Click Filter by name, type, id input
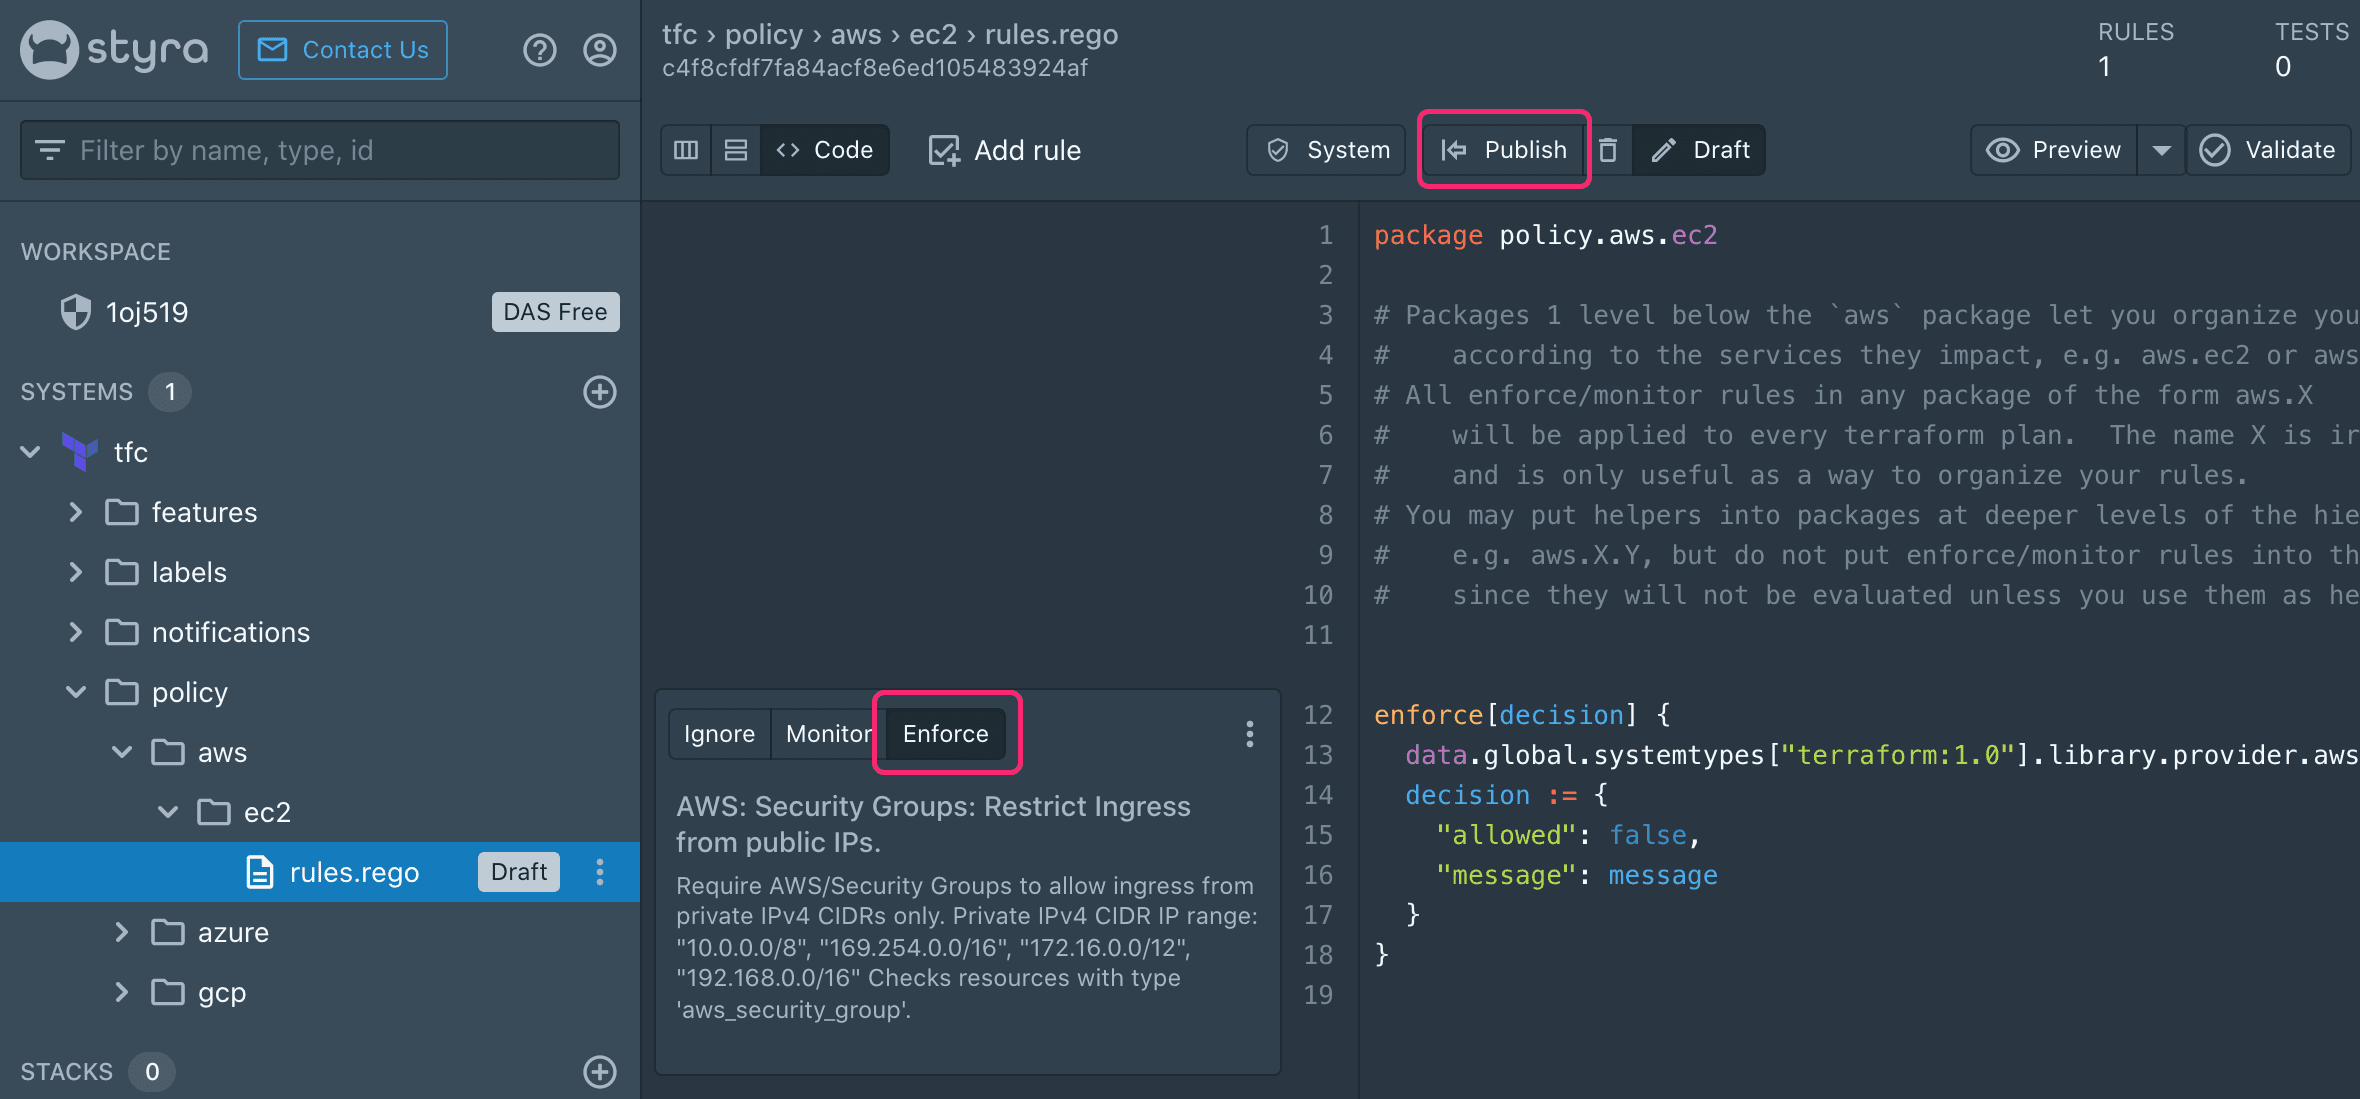Viewport: 2360px width, 1099px height. 322,151
